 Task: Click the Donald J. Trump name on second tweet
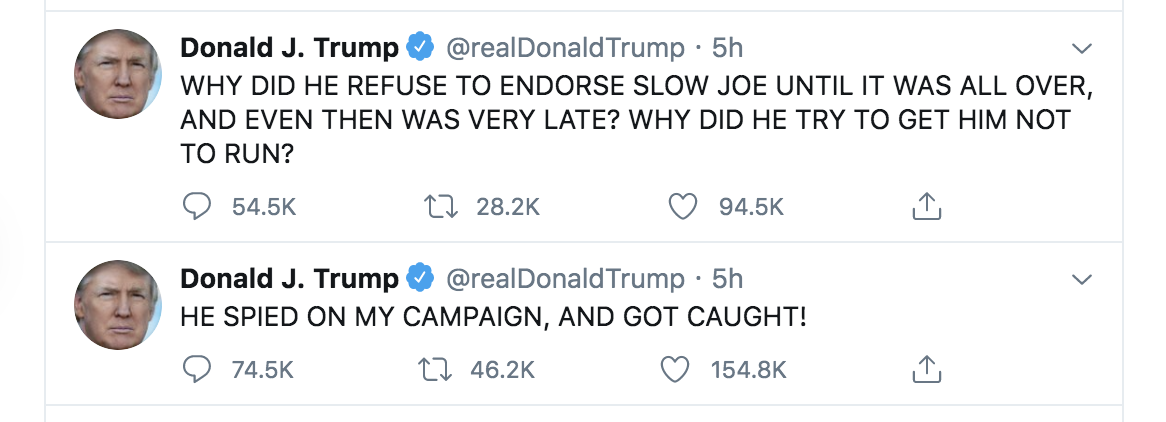[x=289, y=279]
